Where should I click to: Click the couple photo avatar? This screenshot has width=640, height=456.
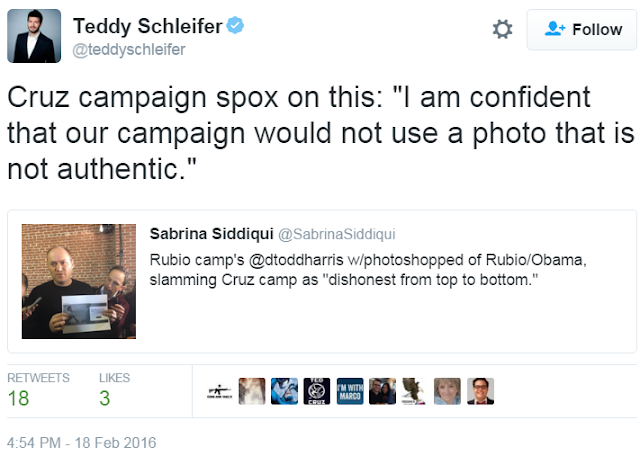[382, 391]
